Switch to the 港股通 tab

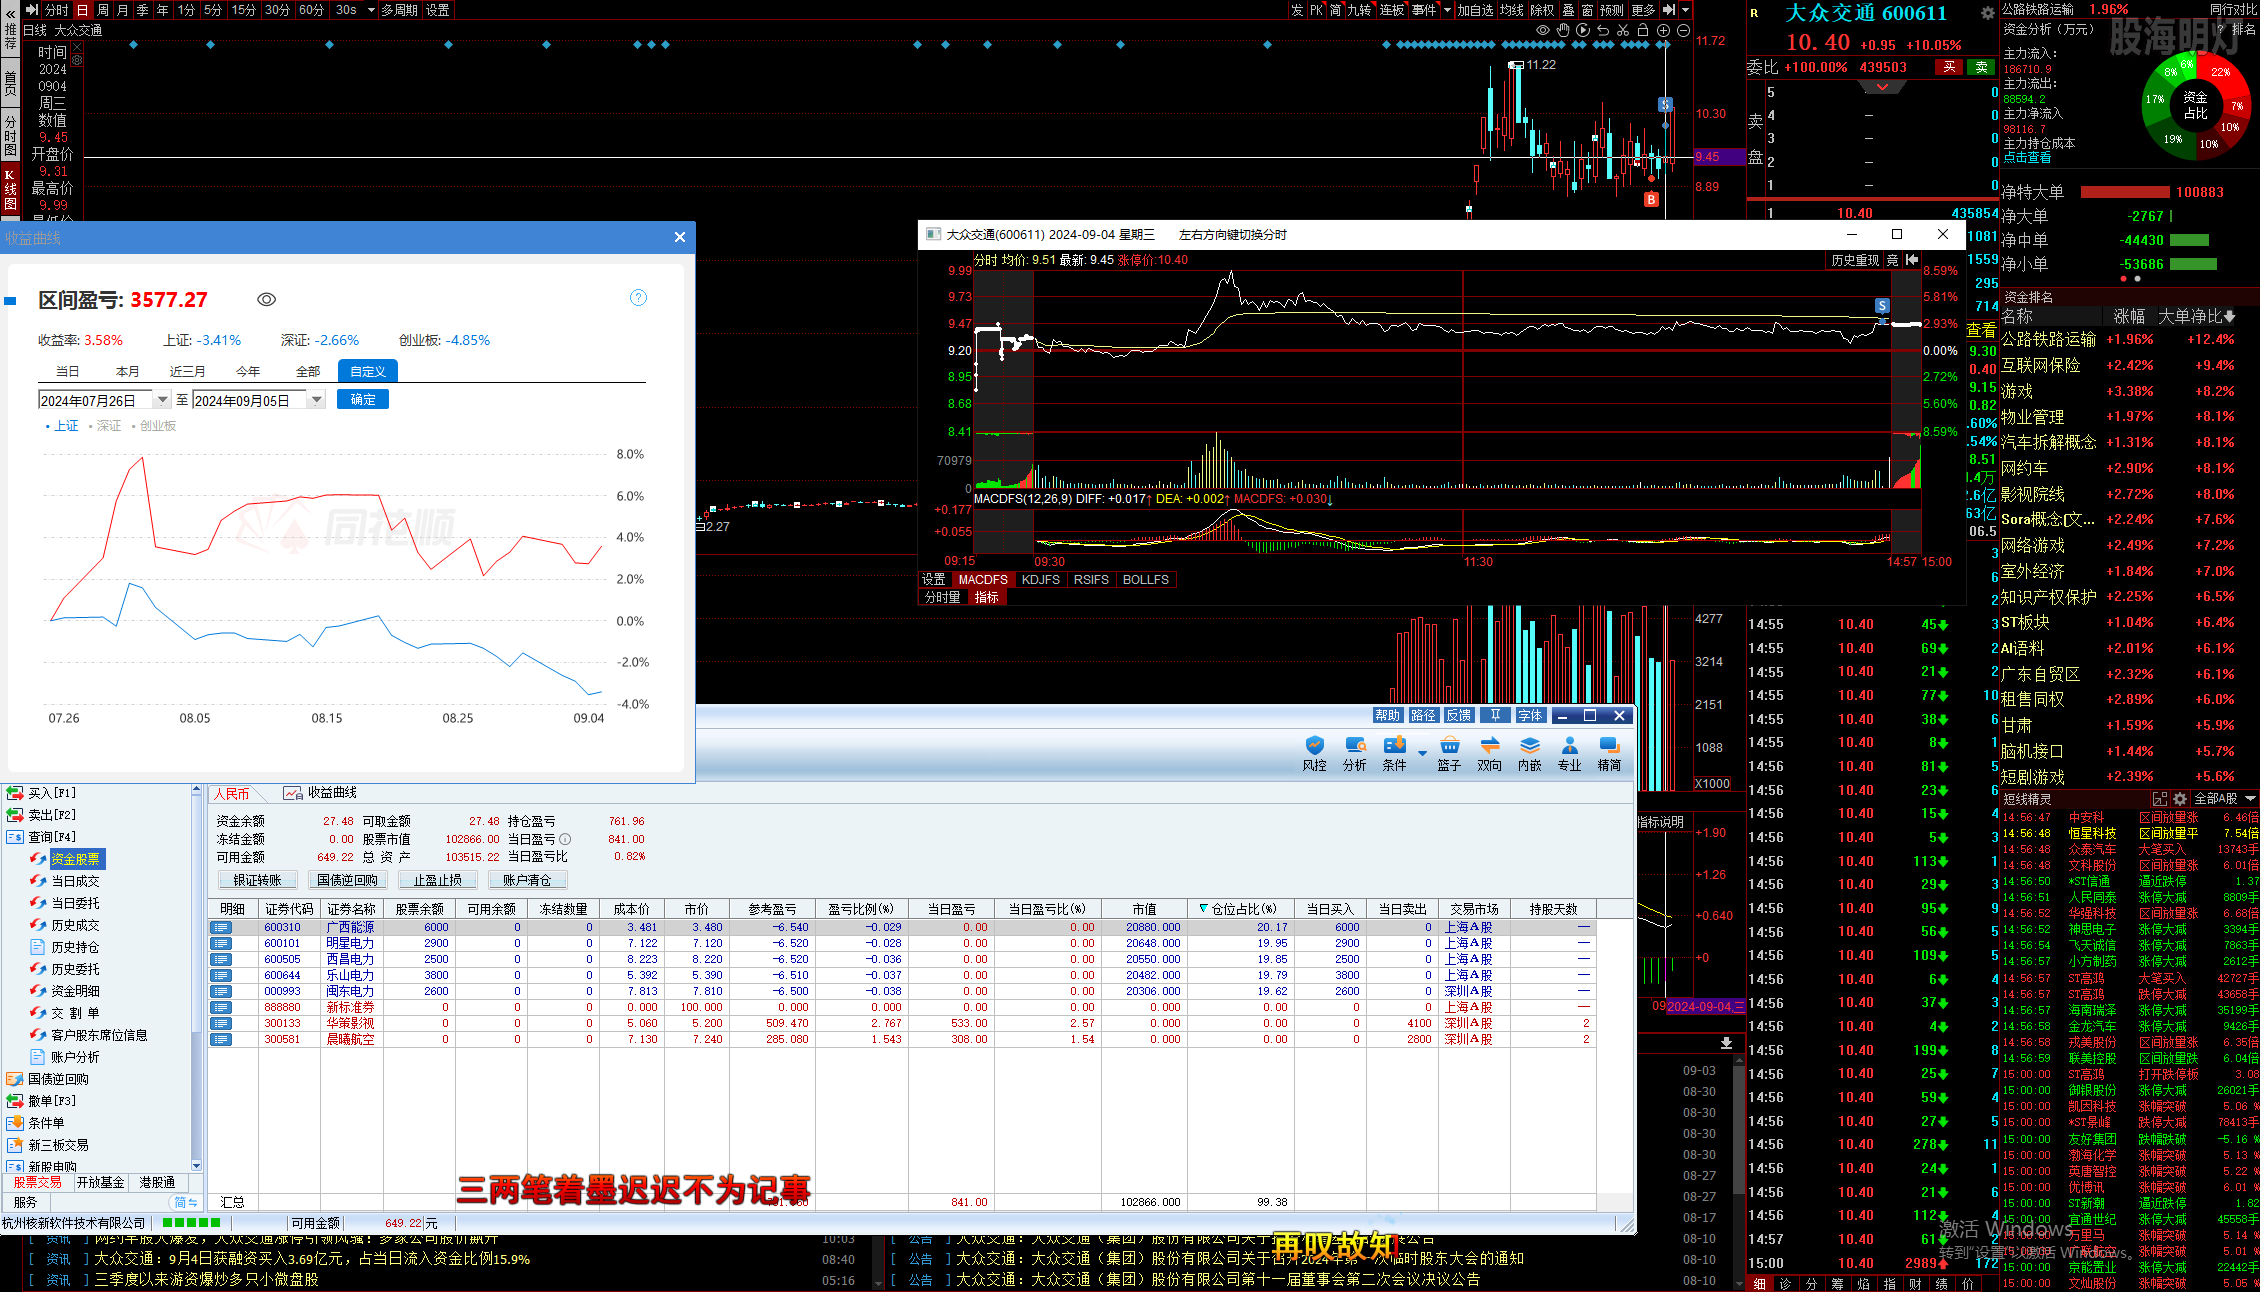(x=157, y=1182)
